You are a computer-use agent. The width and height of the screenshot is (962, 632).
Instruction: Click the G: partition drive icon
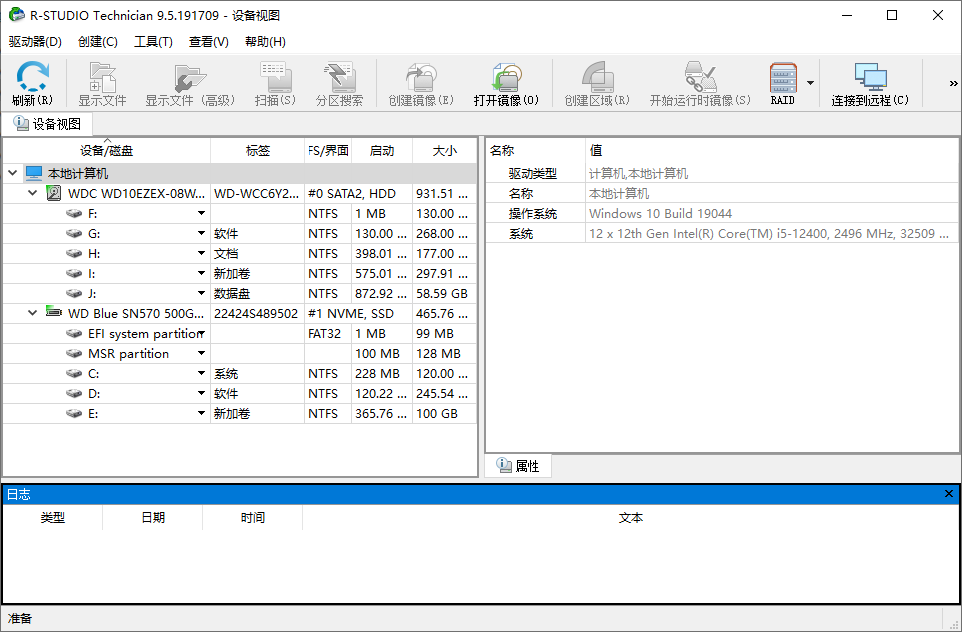(74, 234)
